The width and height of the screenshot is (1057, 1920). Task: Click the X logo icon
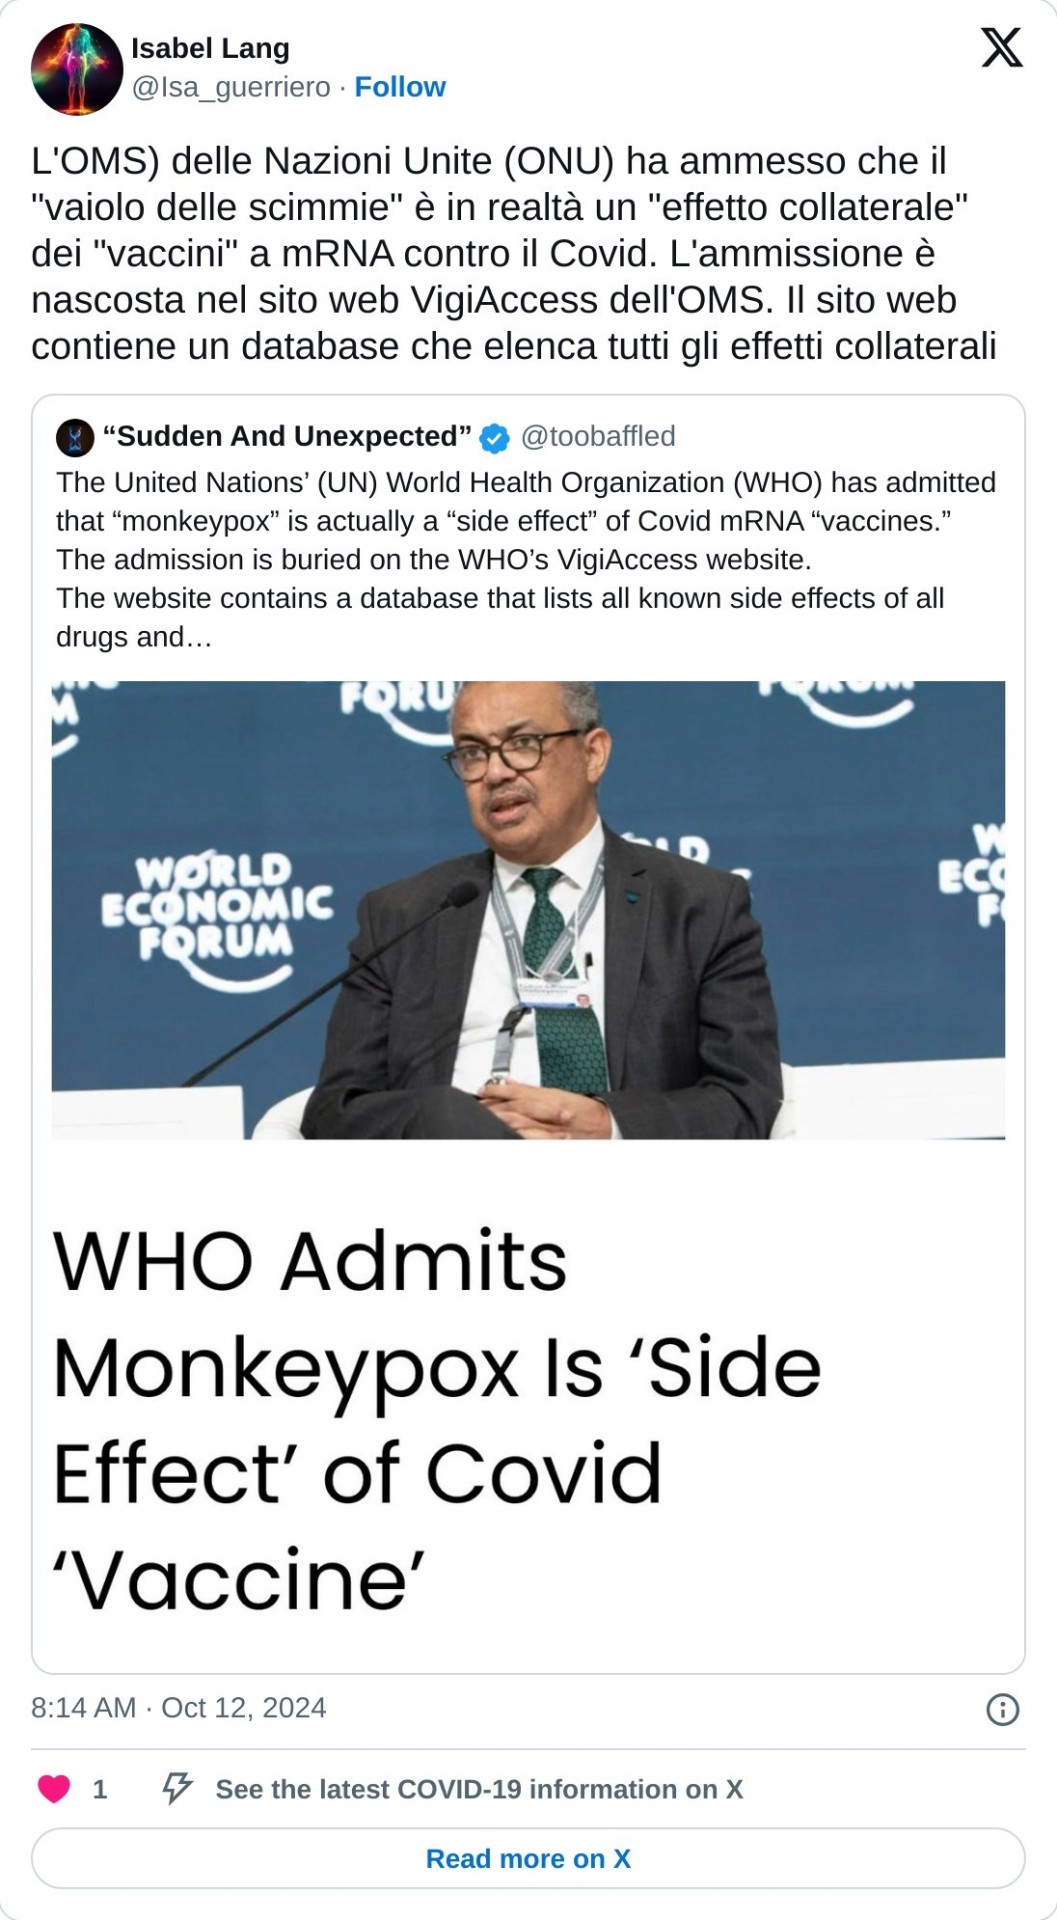1001,48
